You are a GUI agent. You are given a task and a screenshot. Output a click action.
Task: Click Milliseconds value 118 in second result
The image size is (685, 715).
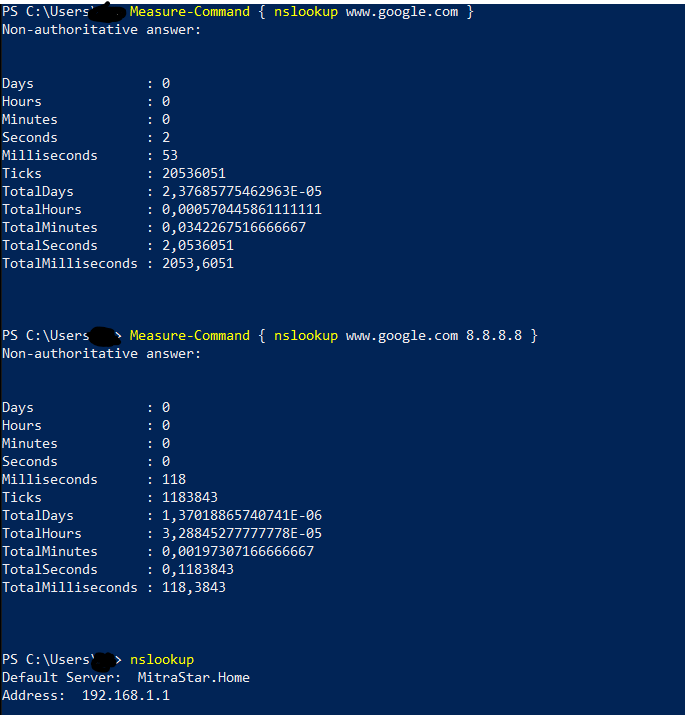pyautogui.click(x=174, y=479)
